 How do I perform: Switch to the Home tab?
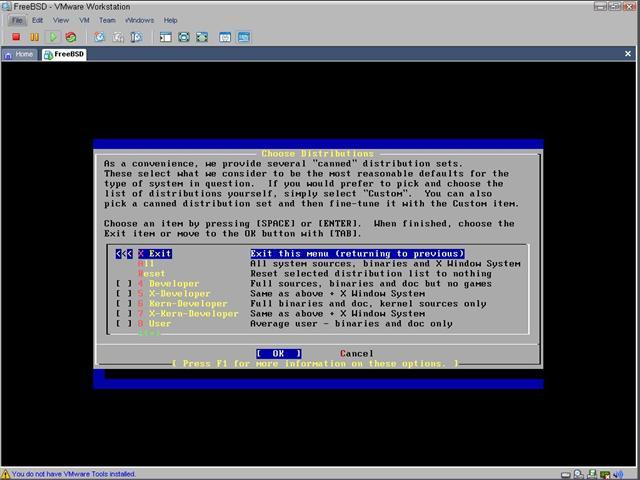coord(20,54)
